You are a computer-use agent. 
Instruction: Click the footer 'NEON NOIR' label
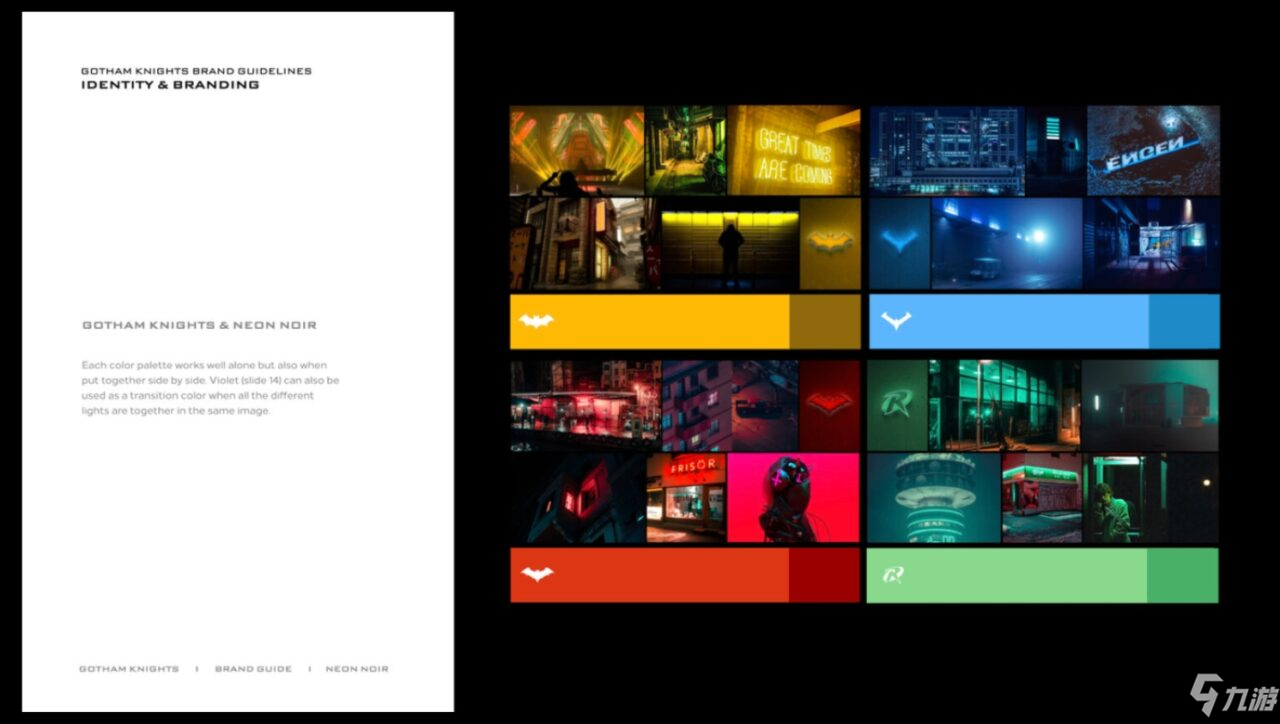(x=357, y=668)
